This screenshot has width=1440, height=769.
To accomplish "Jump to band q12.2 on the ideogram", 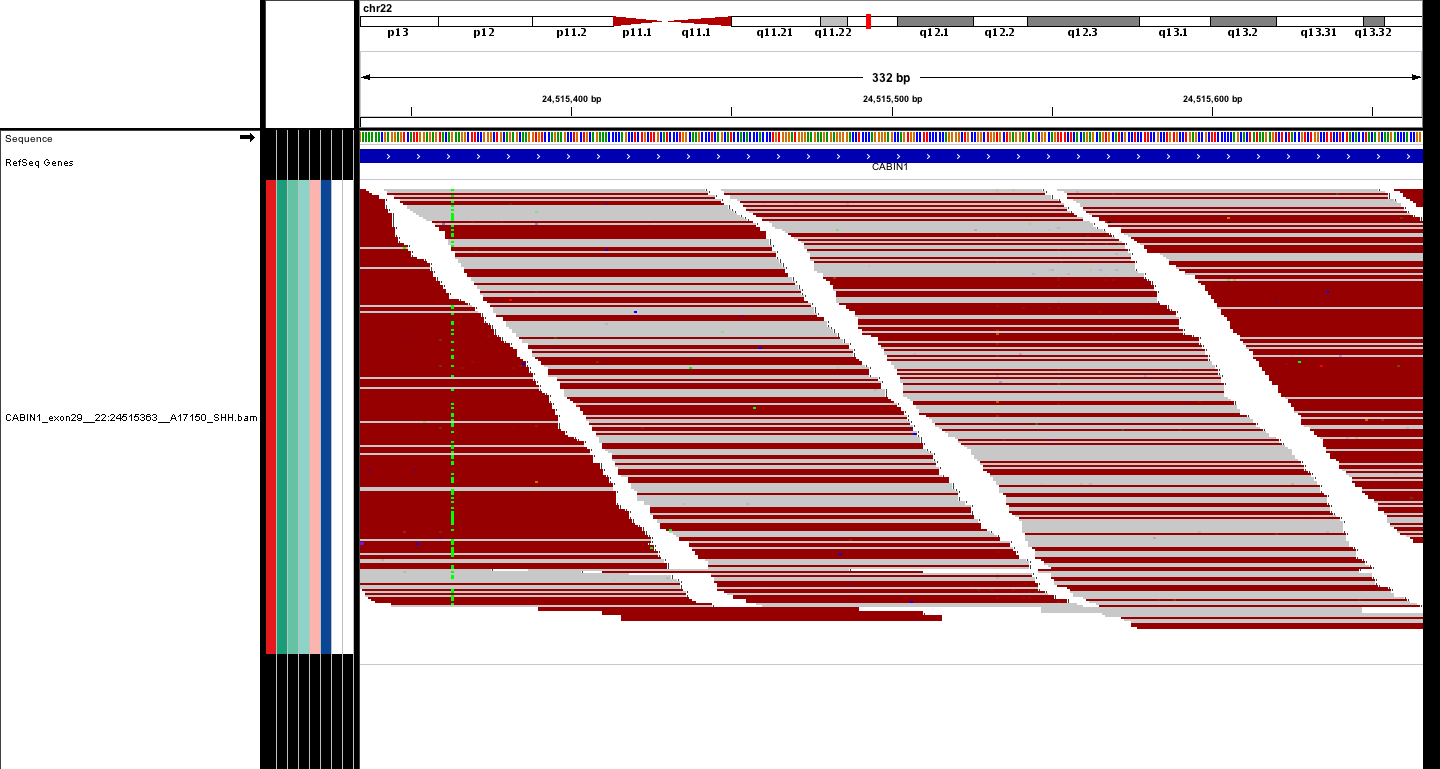I will coord(1000,21).
